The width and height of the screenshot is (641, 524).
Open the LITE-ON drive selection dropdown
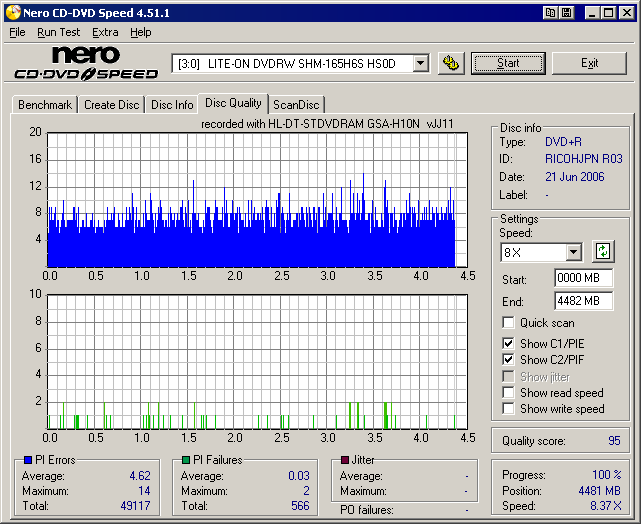pos(420,63)
